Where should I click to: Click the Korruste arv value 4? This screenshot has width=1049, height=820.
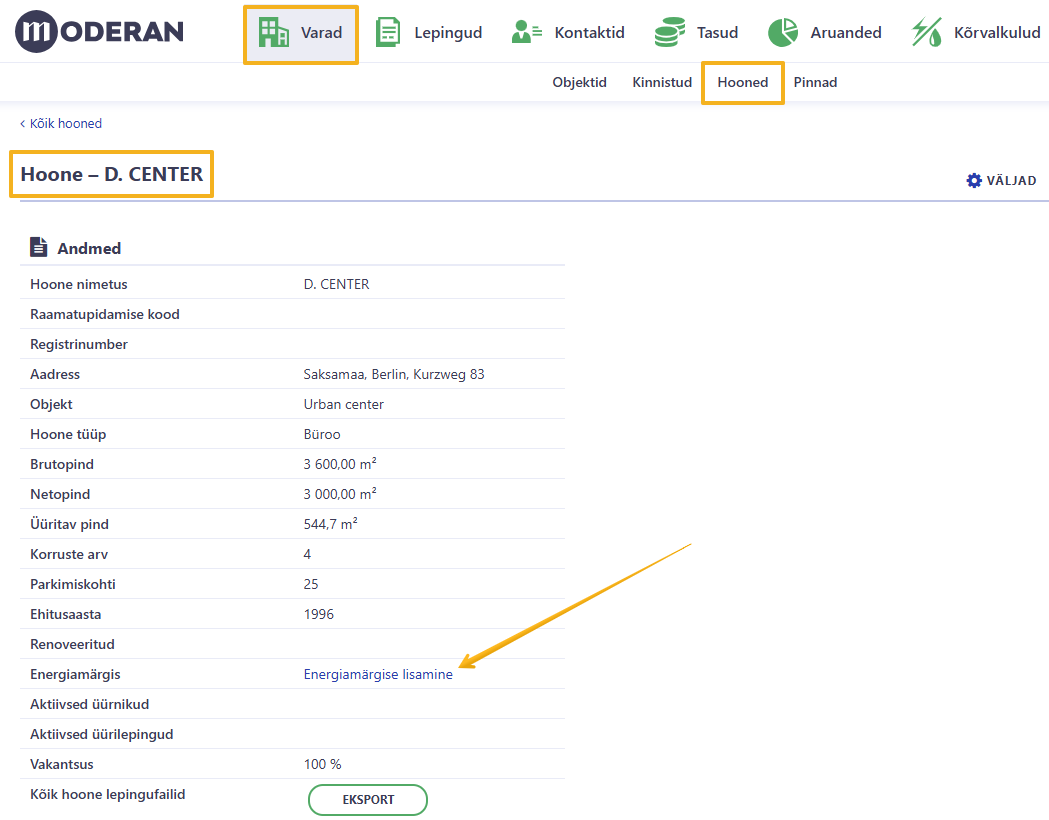click(307, 554)
